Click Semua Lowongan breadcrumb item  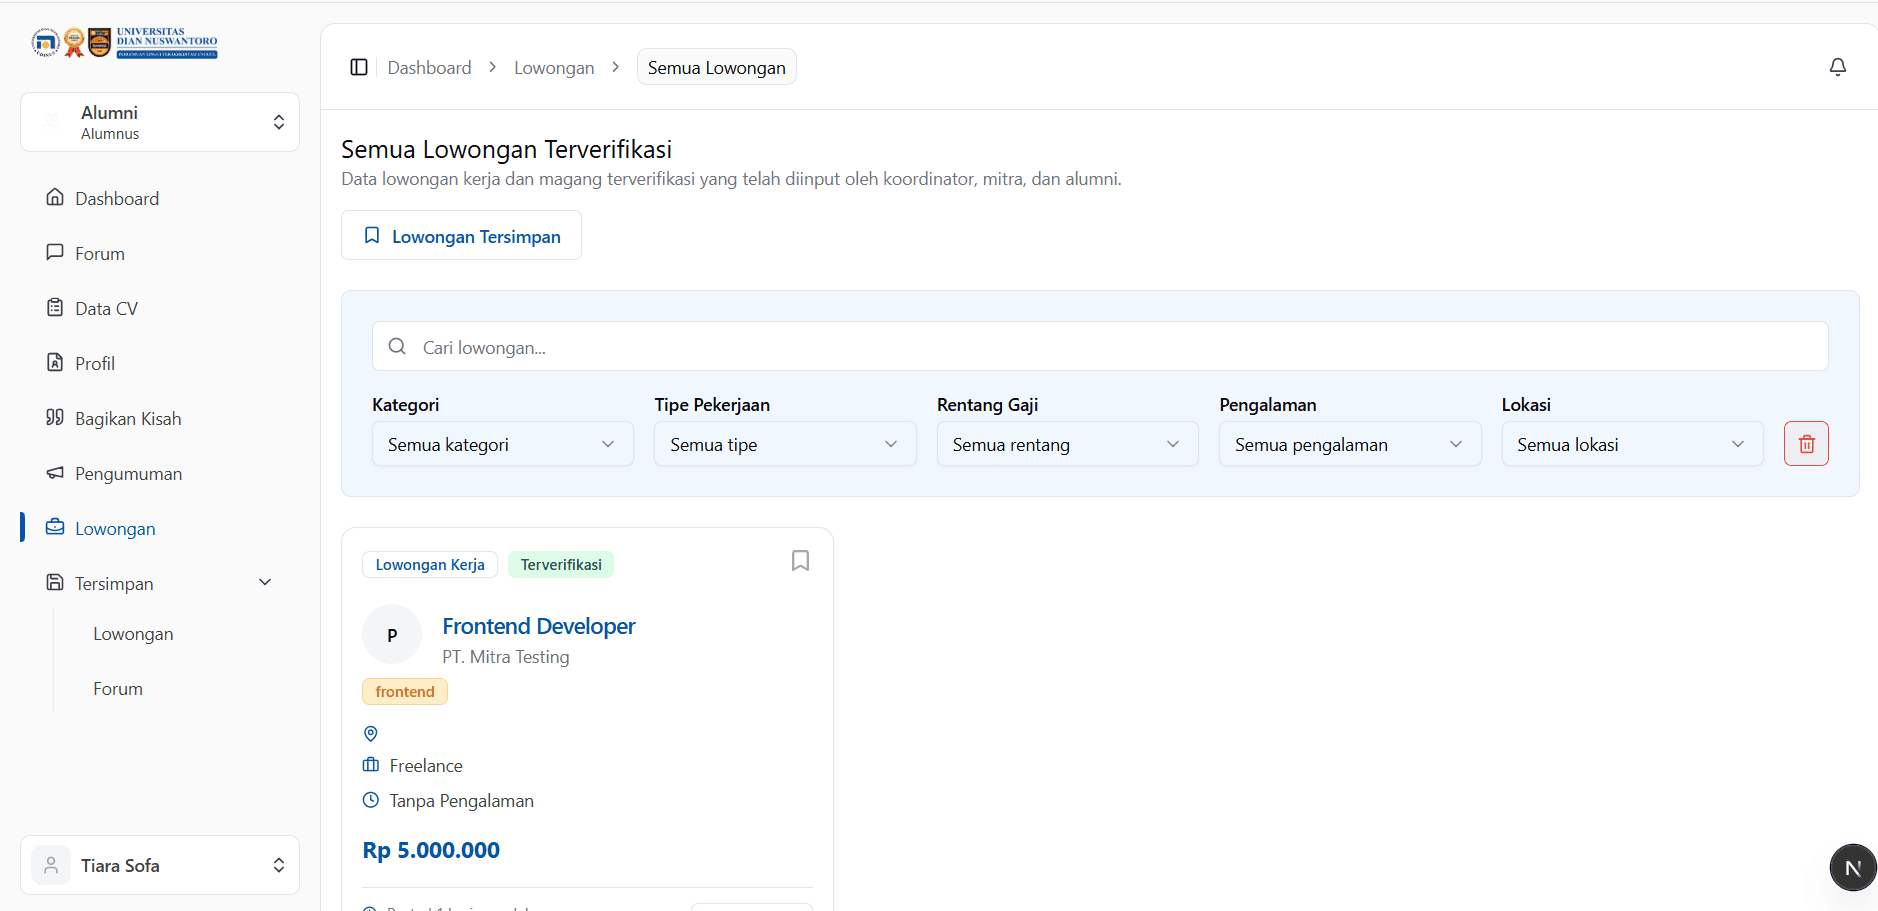coord(716,67)
